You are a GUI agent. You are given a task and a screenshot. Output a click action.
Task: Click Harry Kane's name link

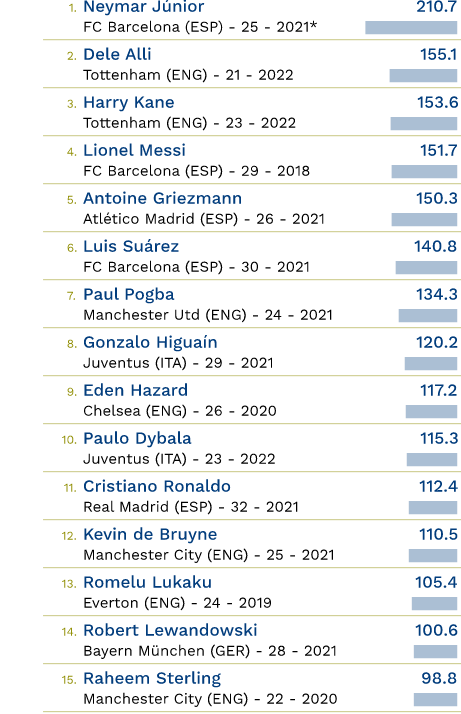pyautogui.click(x=128, y=102)
